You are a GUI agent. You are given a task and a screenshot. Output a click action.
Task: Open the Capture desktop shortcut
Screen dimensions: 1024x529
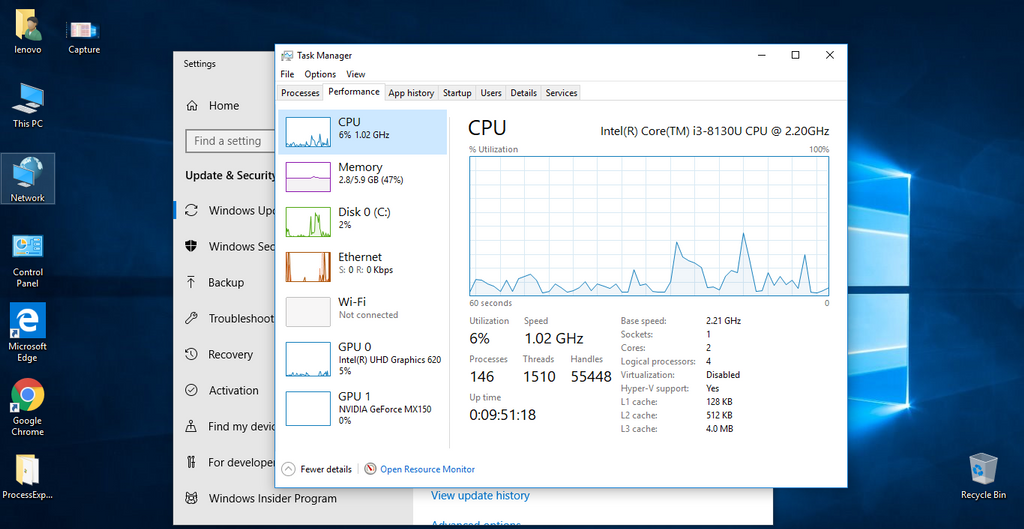84,36
